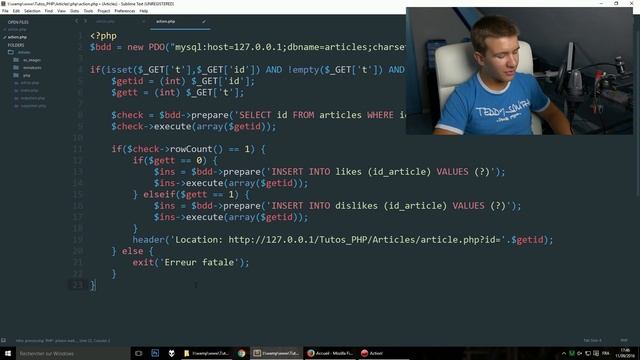Image resolution: width=640 pixels, height=360 pixels.
Task: Open the taskbar clock and date
Action: [625, 353]
